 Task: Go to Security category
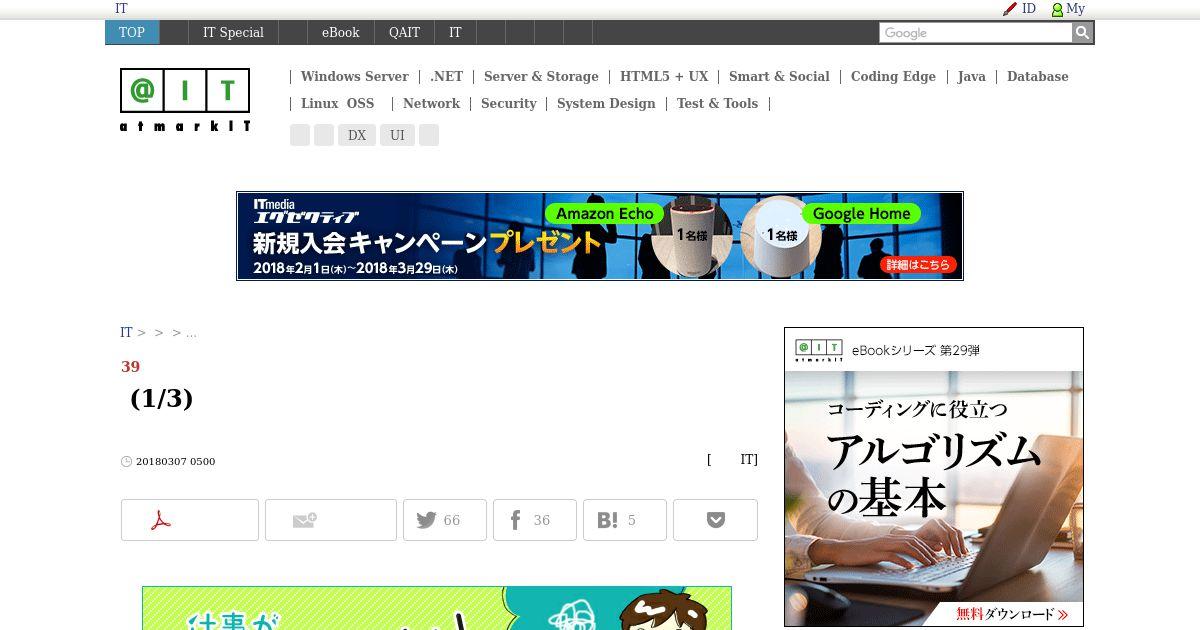508,104
